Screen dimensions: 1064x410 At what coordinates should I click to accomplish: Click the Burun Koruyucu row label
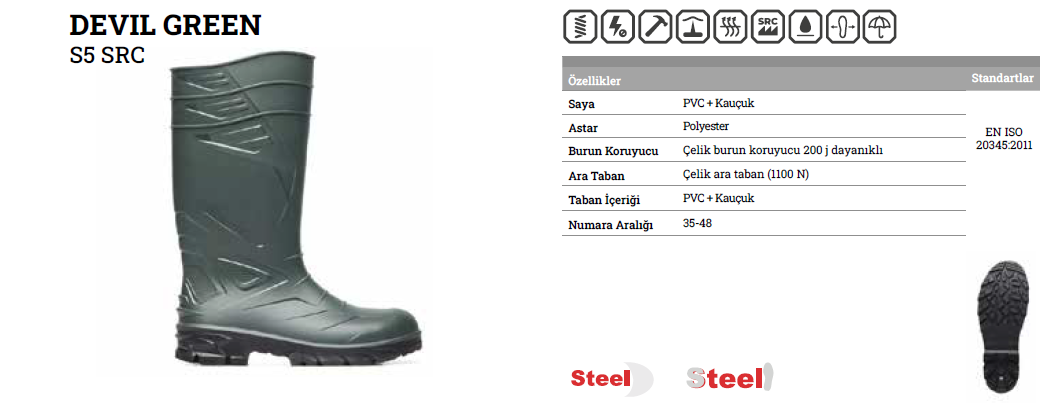[613, 151]
